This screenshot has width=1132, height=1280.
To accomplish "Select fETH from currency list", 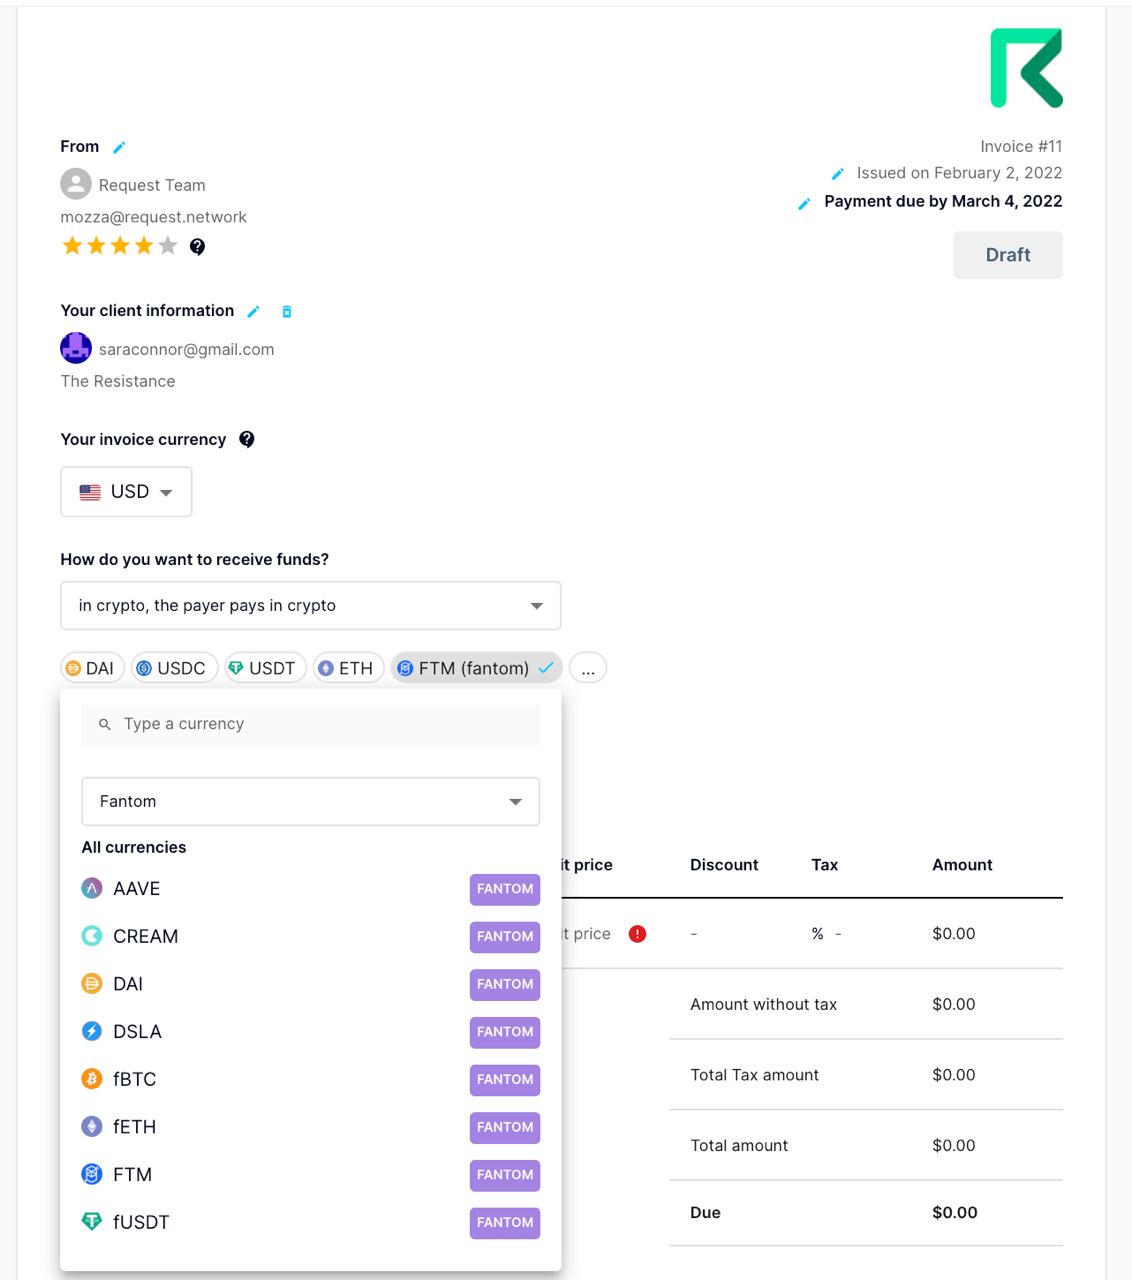I will (311, 1127).
